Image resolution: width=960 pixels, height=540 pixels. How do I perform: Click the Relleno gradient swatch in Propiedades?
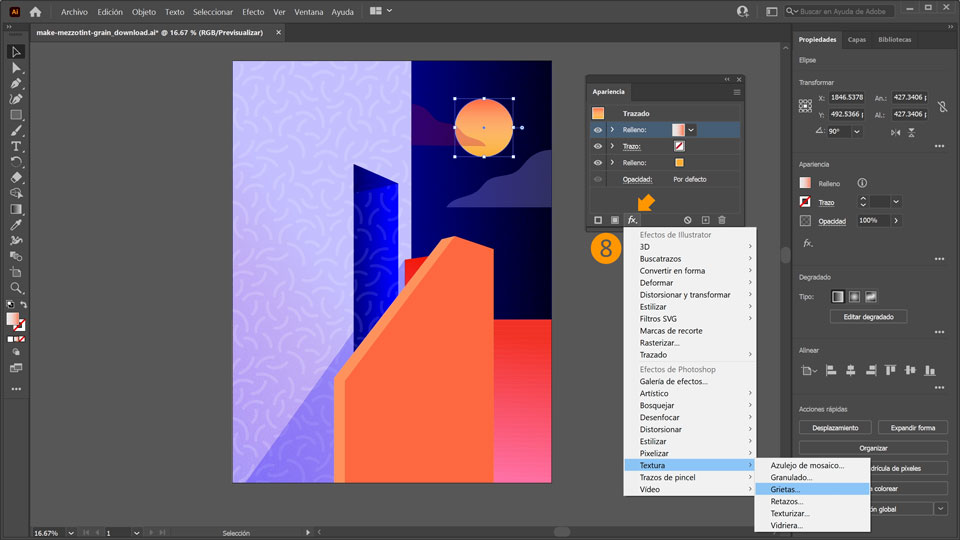[806, 183]
